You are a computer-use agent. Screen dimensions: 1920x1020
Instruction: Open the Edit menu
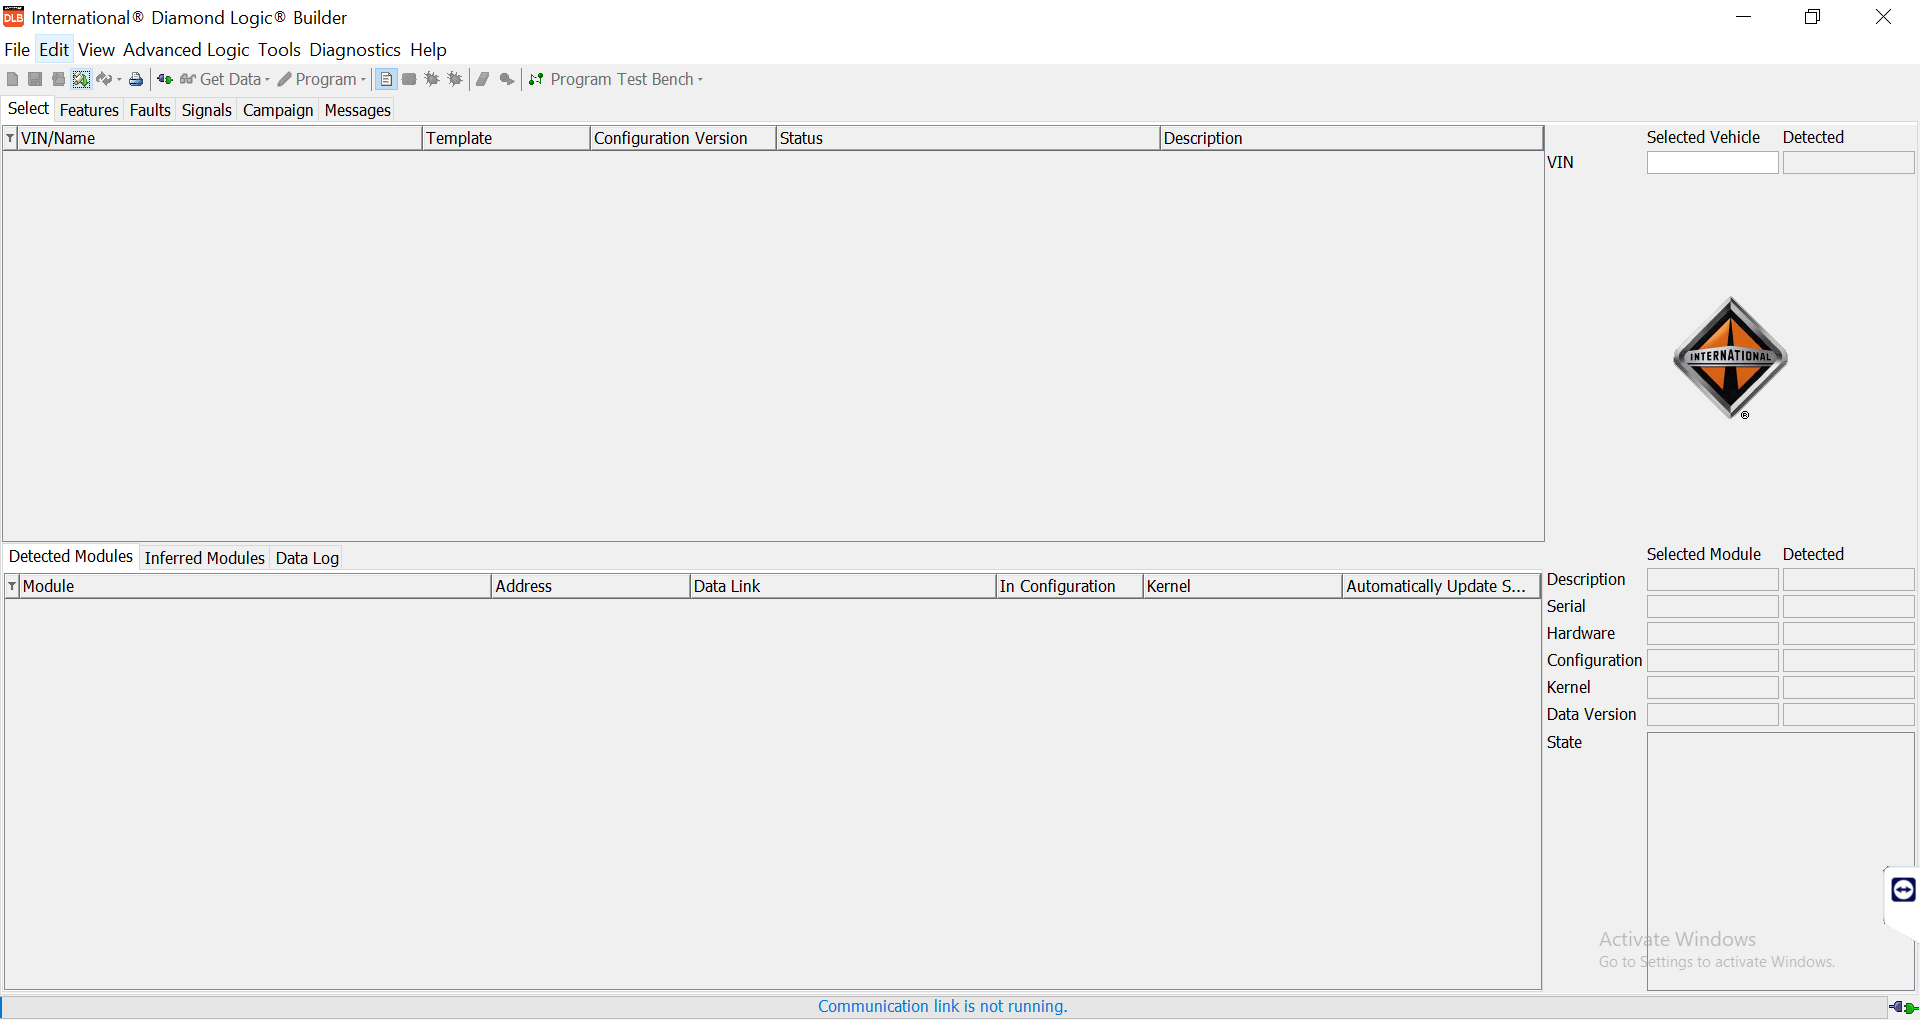click(54, 49)
